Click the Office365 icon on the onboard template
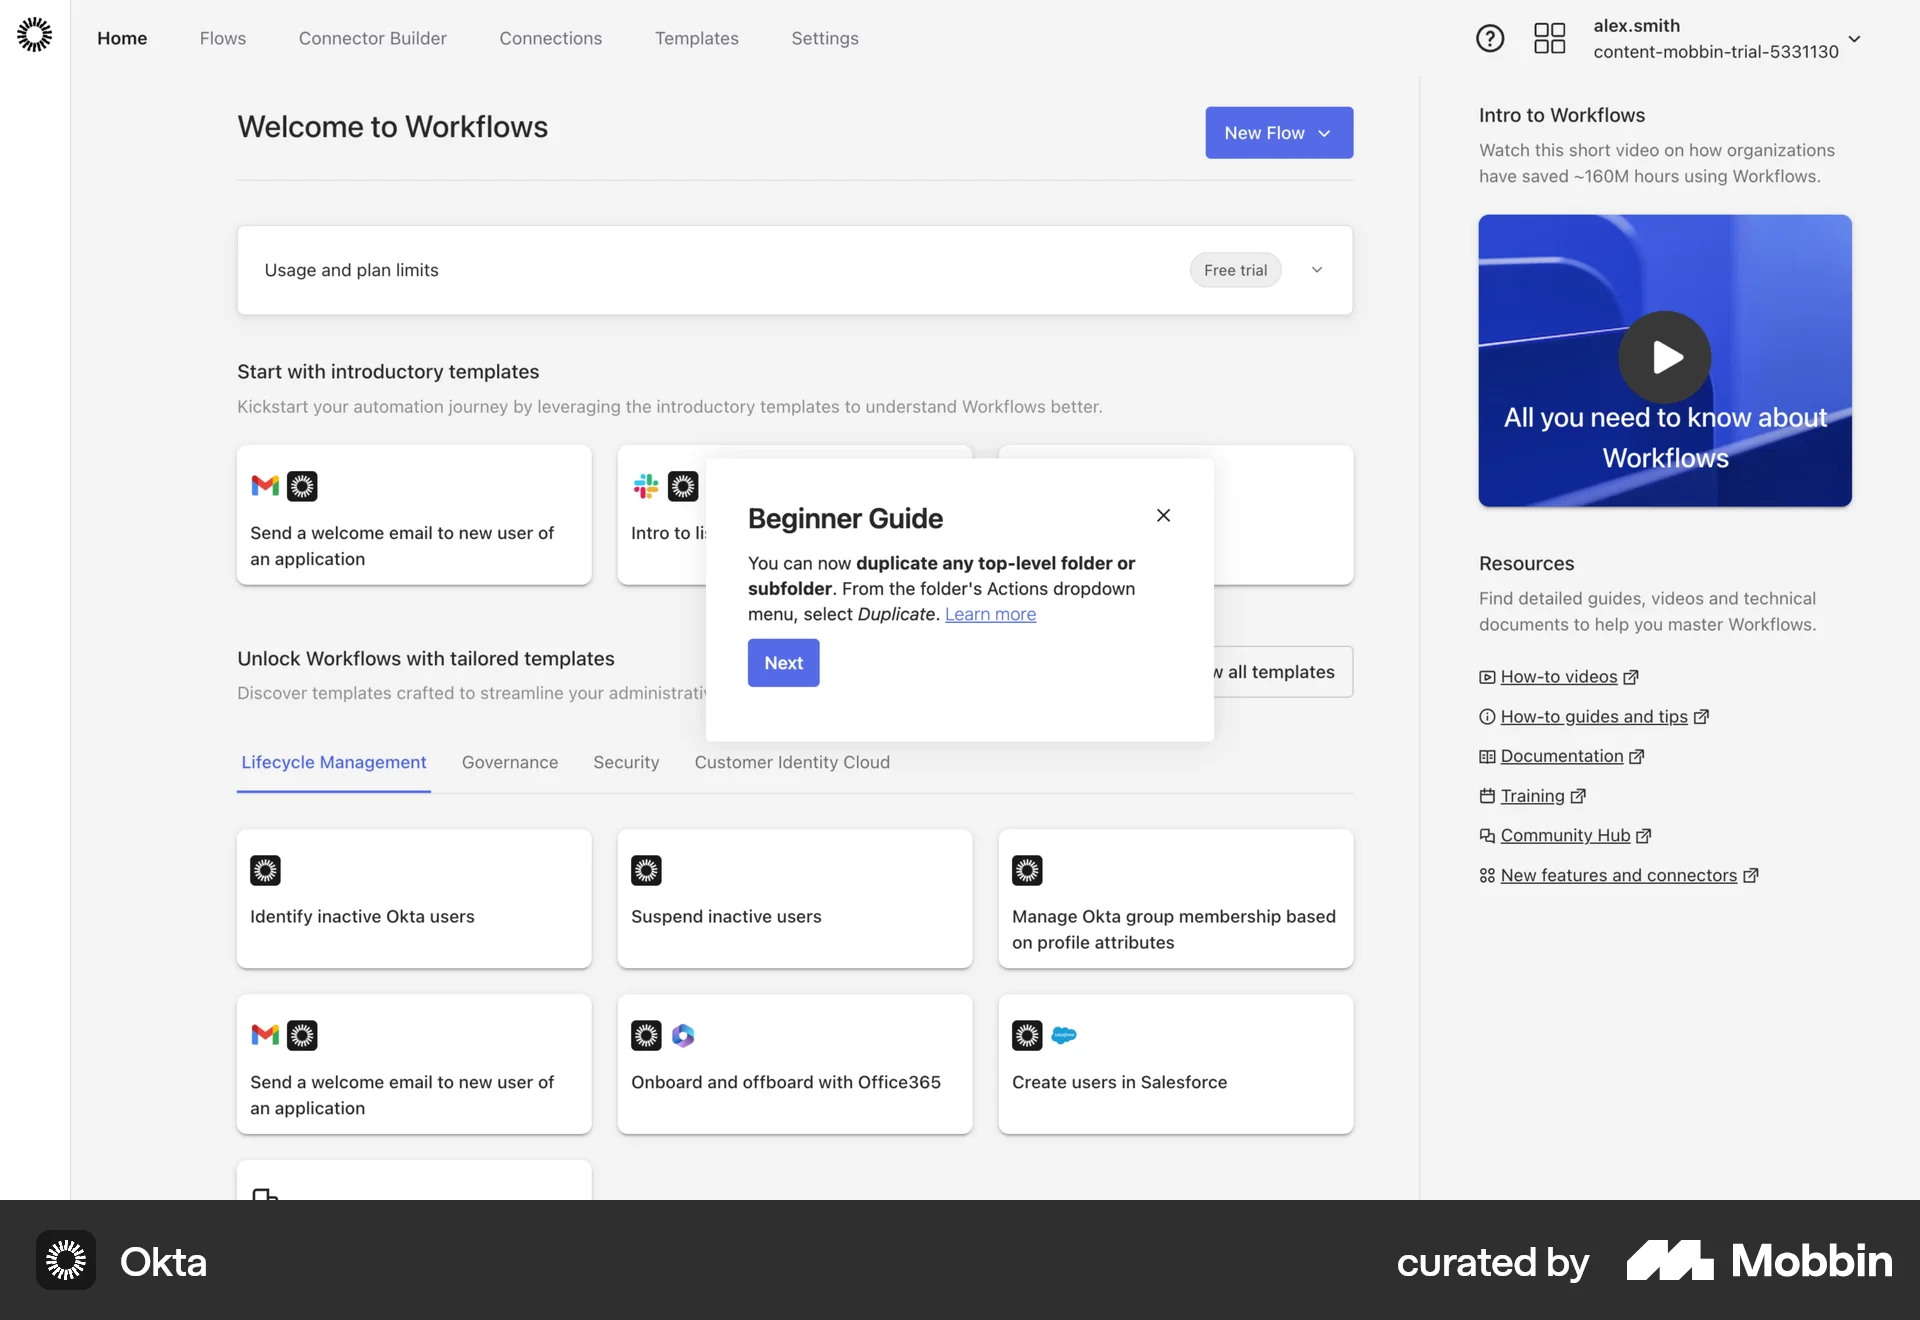Screen dimensions: 1920x1320 (x=683, y=1035)
